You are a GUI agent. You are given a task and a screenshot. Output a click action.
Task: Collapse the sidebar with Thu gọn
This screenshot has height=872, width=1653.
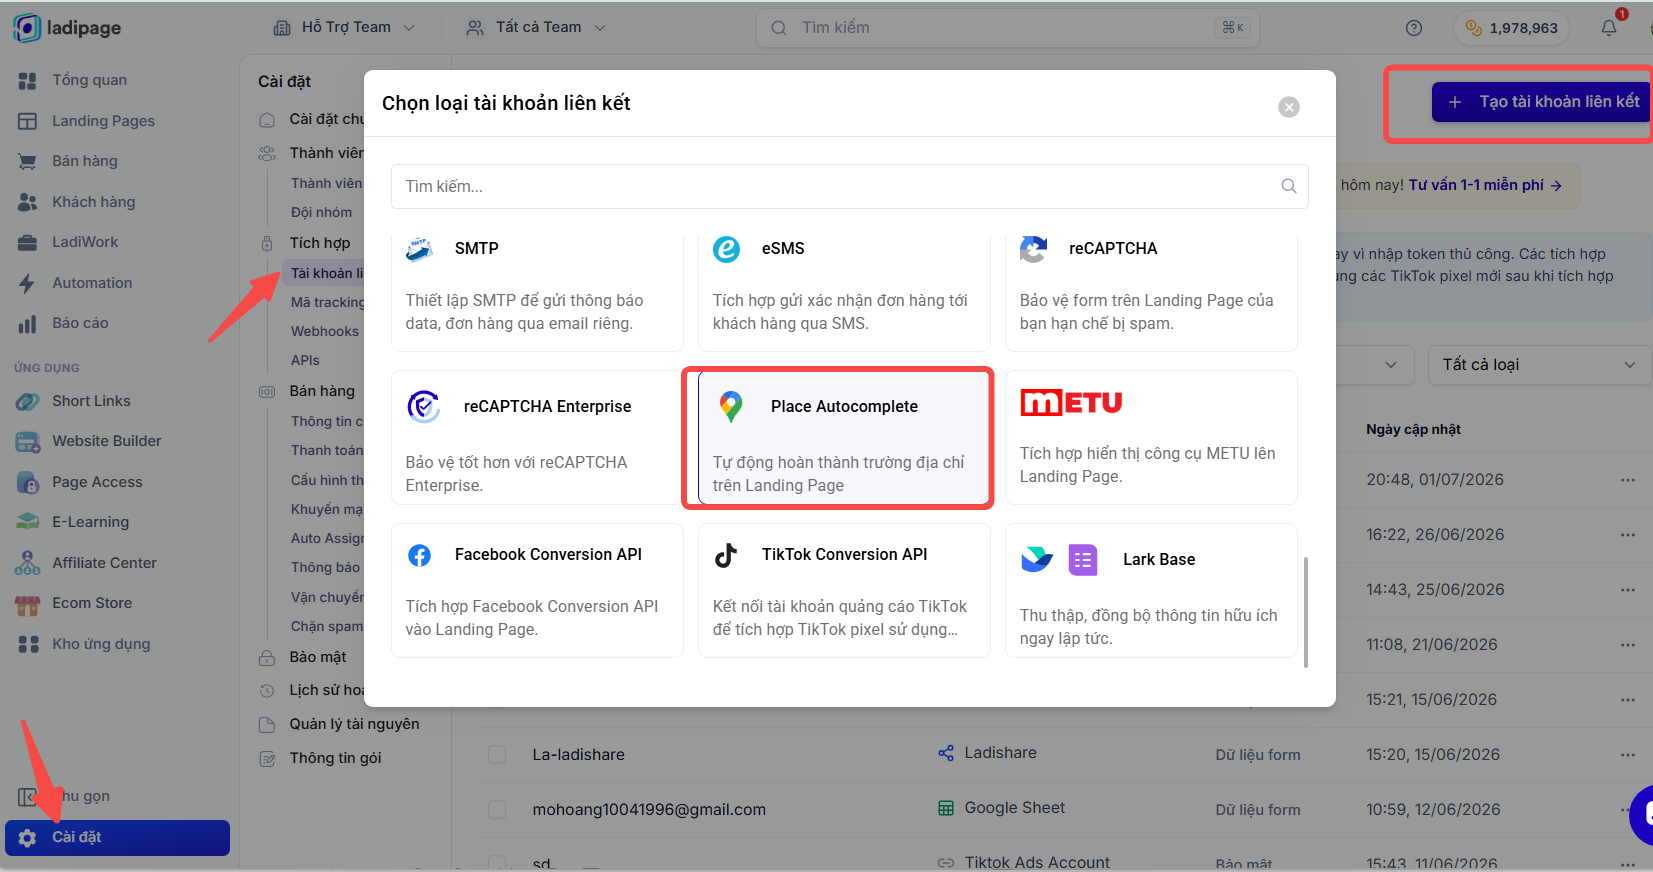(64, 796)
